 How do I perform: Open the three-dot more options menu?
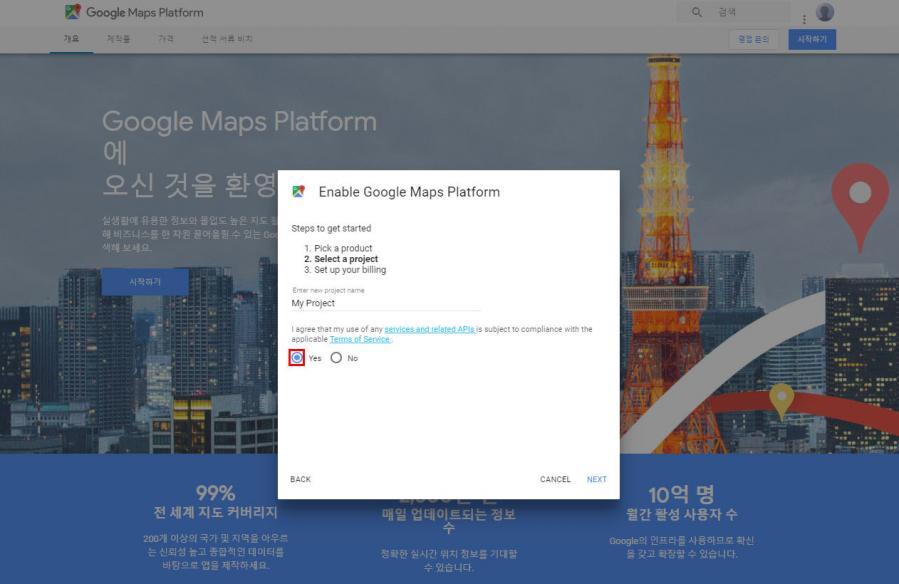803,17
